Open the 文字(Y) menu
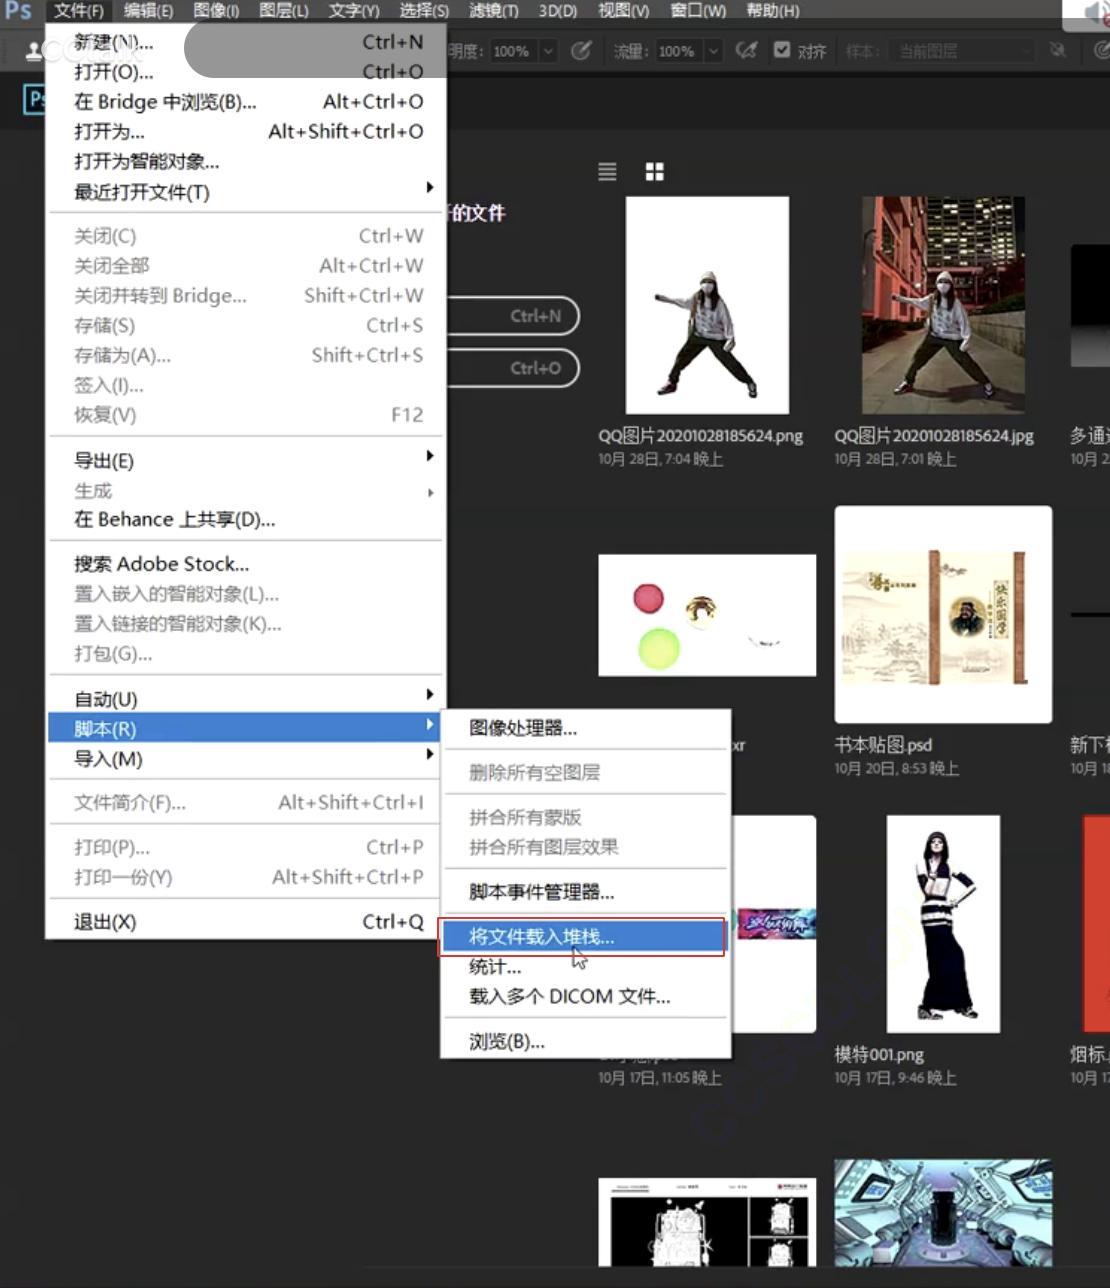 point(354,11)
